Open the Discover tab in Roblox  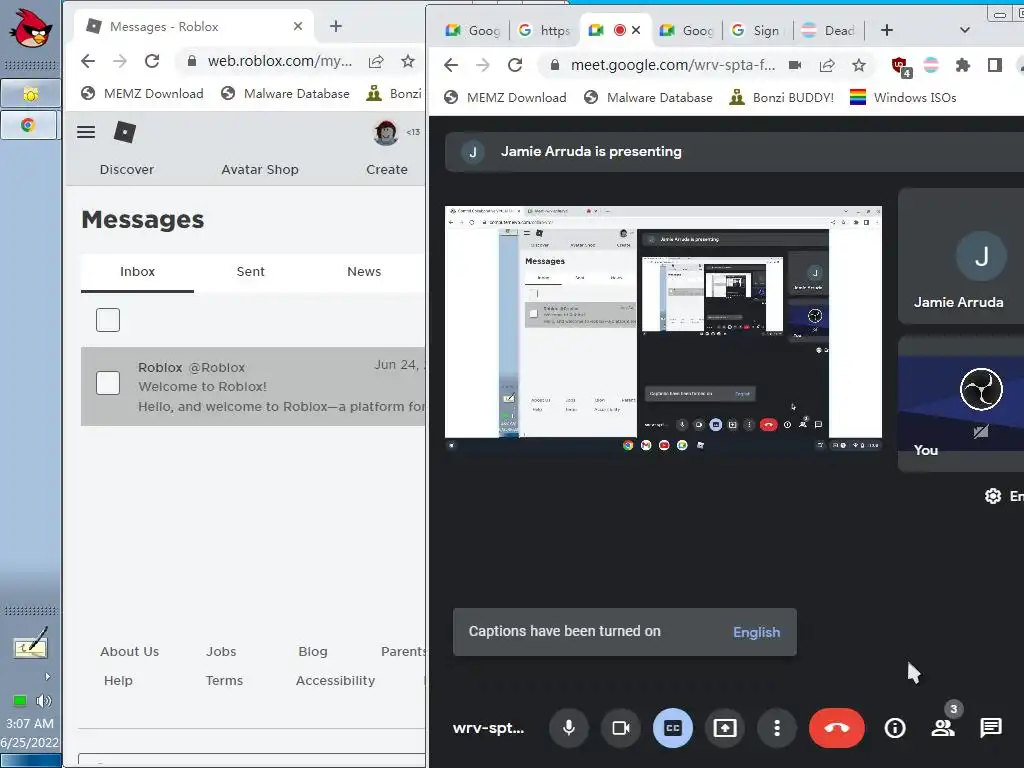127,169
